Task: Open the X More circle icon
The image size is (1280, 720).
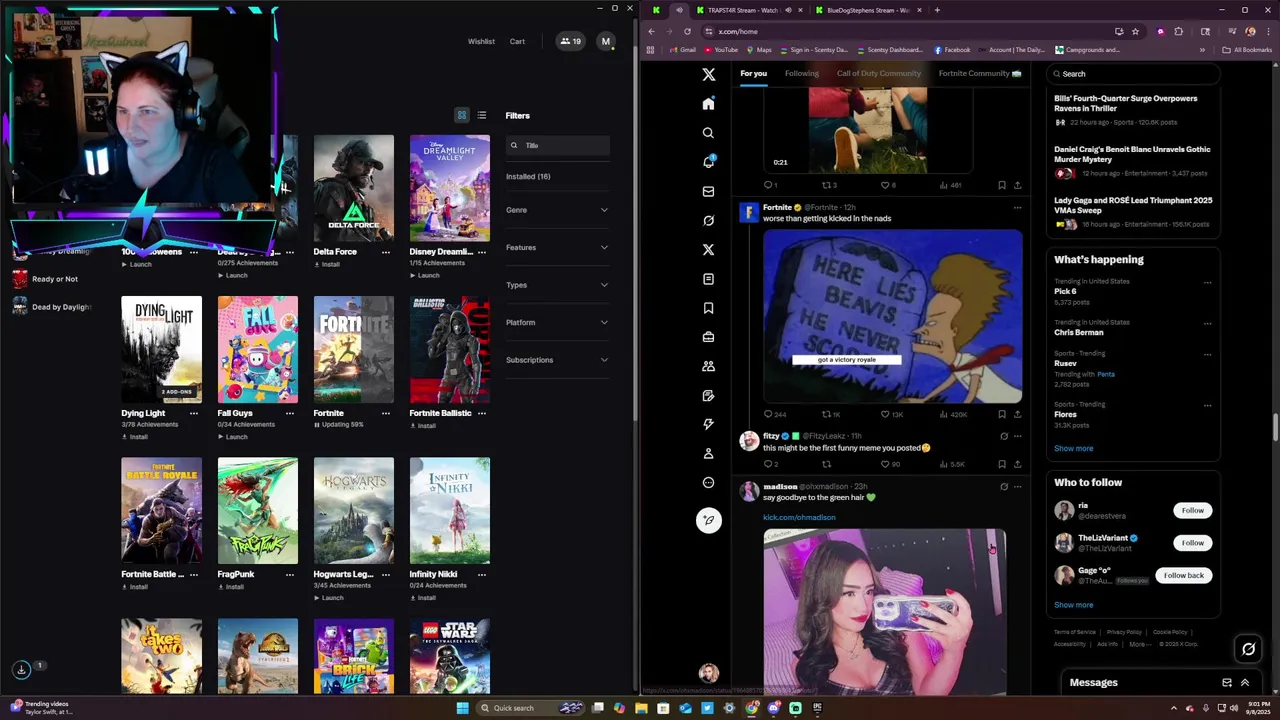Action: (x=708, y=482)
